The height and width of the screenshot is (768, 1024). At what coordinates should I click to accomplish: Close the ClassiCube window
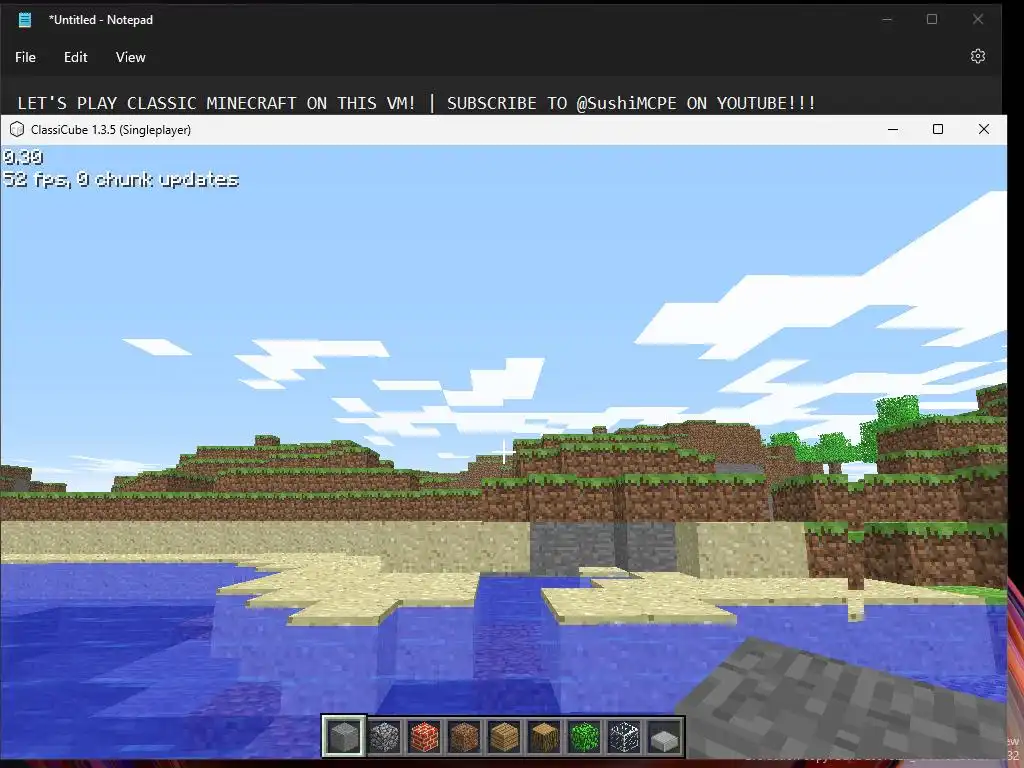pos(984,129)
